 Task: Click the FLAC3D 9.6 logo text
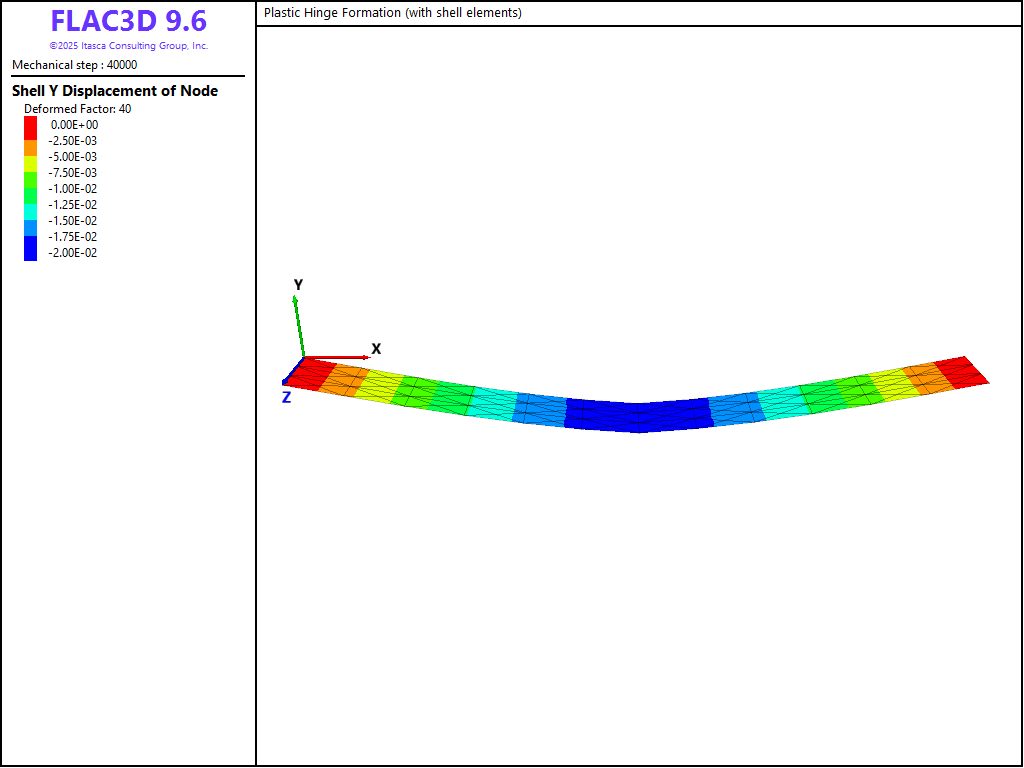[x=128, y=22]
